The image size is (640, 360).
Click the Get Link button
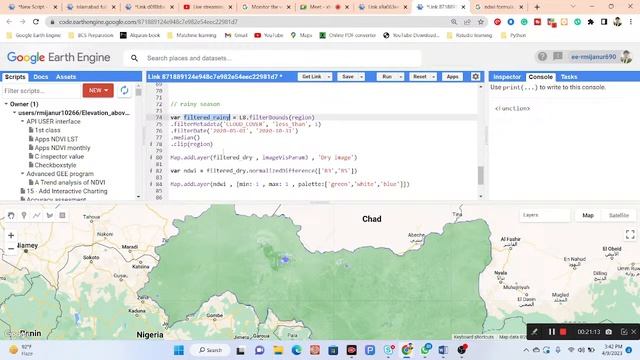pyautogui.click(x=311, y=77)
